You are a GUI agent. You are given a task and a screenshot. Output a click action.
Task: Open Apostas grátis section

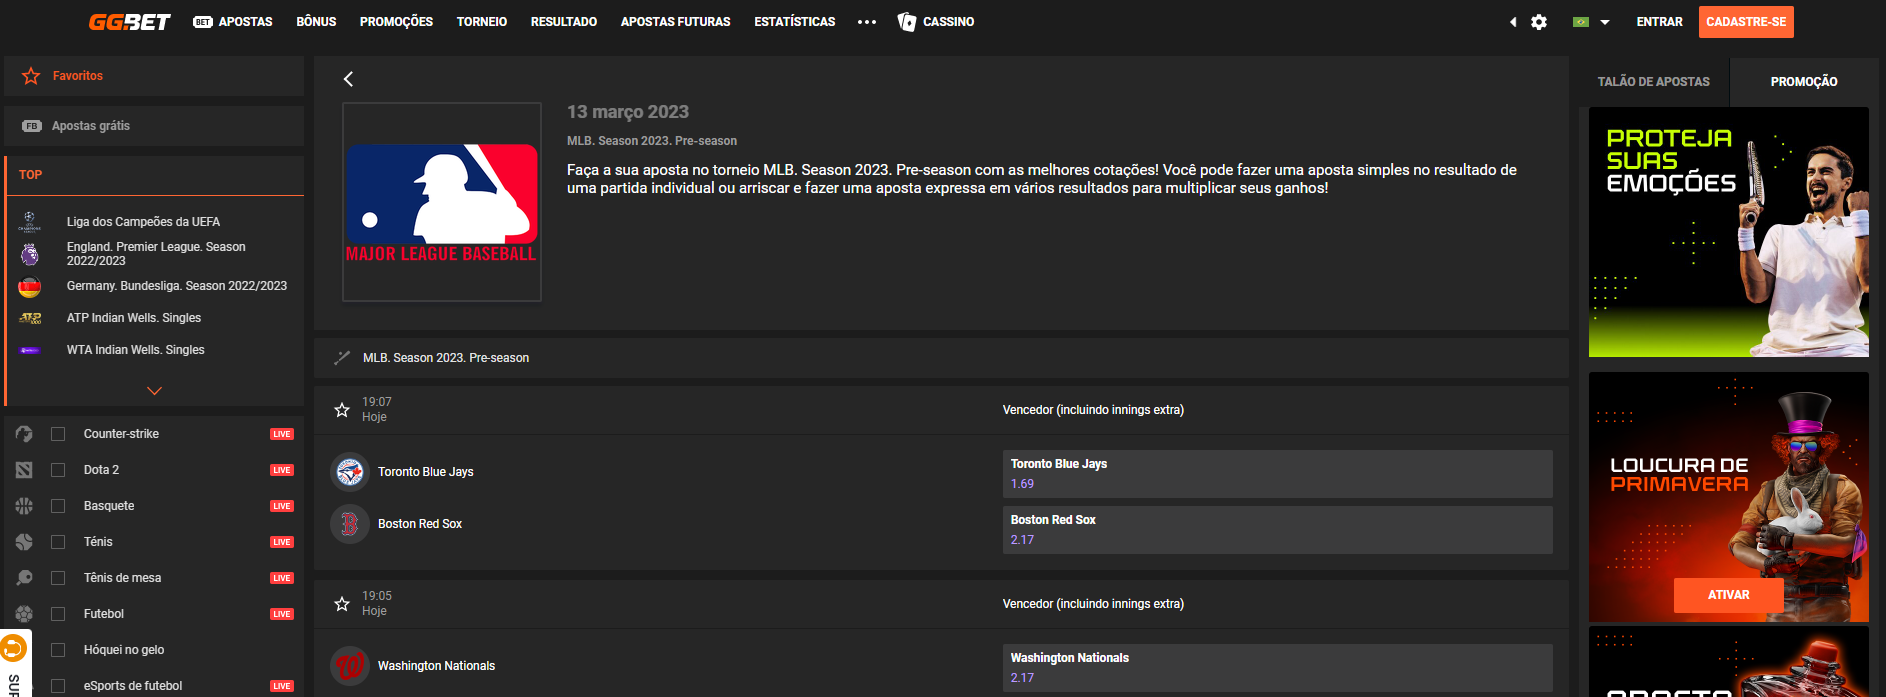click(x=154, y=126)
